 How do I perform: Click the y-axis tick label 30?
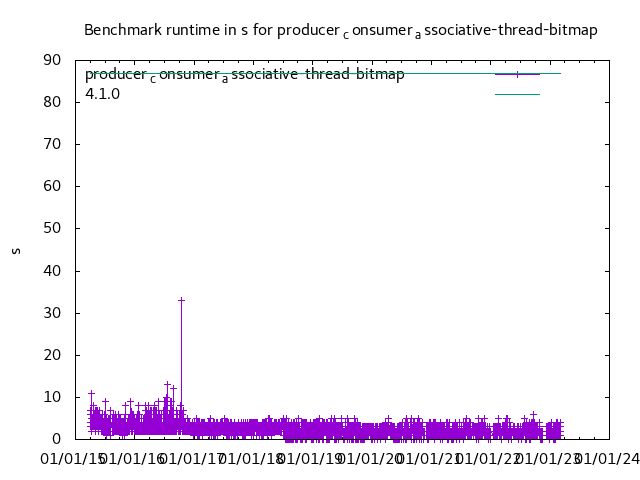coord(54,313)
